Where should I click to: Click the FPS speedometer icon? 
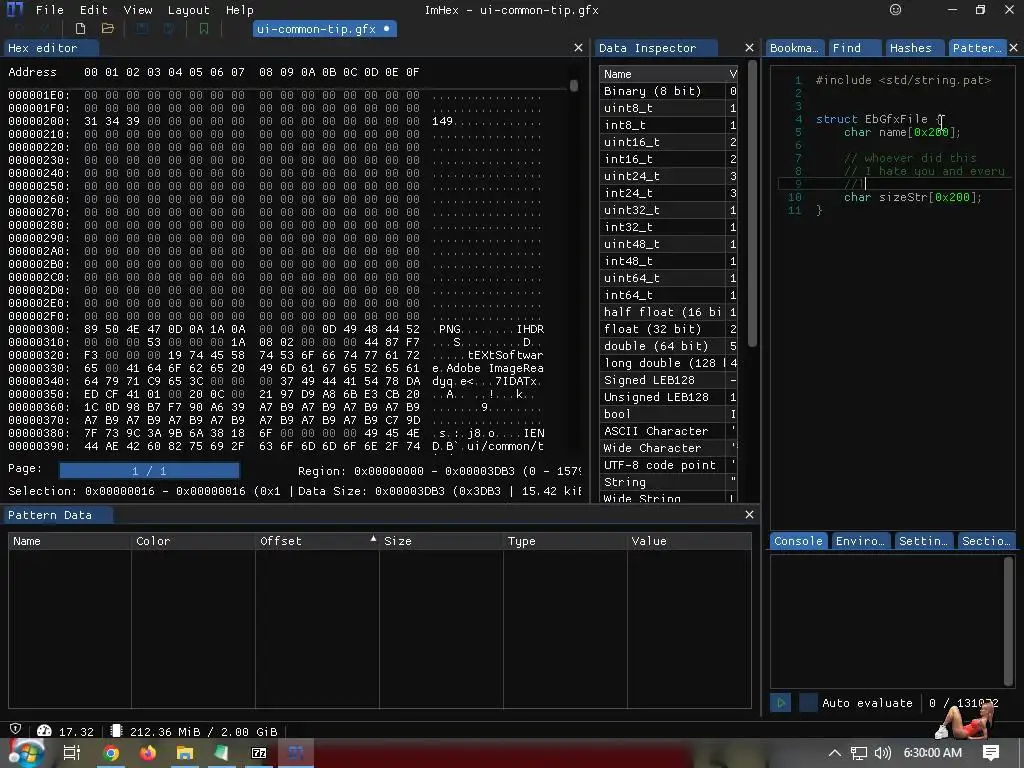[44, 731]
